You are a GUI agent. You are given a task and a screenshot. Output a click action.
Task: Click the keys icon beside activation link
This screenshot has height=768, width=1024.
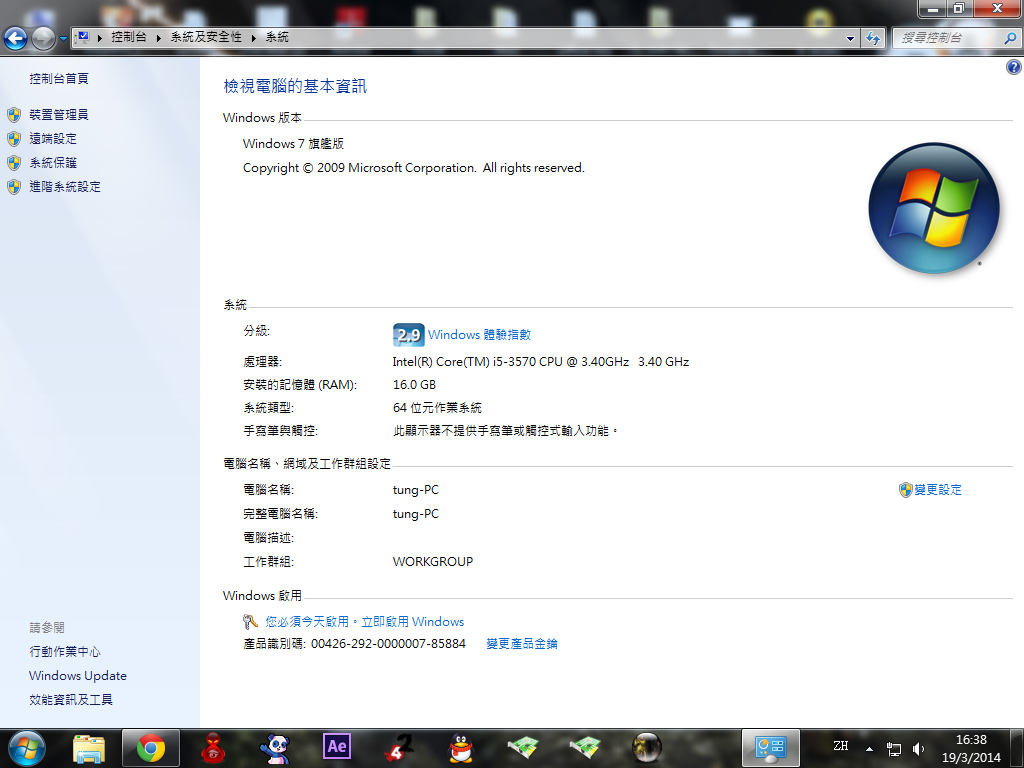[x=251, y=622]
